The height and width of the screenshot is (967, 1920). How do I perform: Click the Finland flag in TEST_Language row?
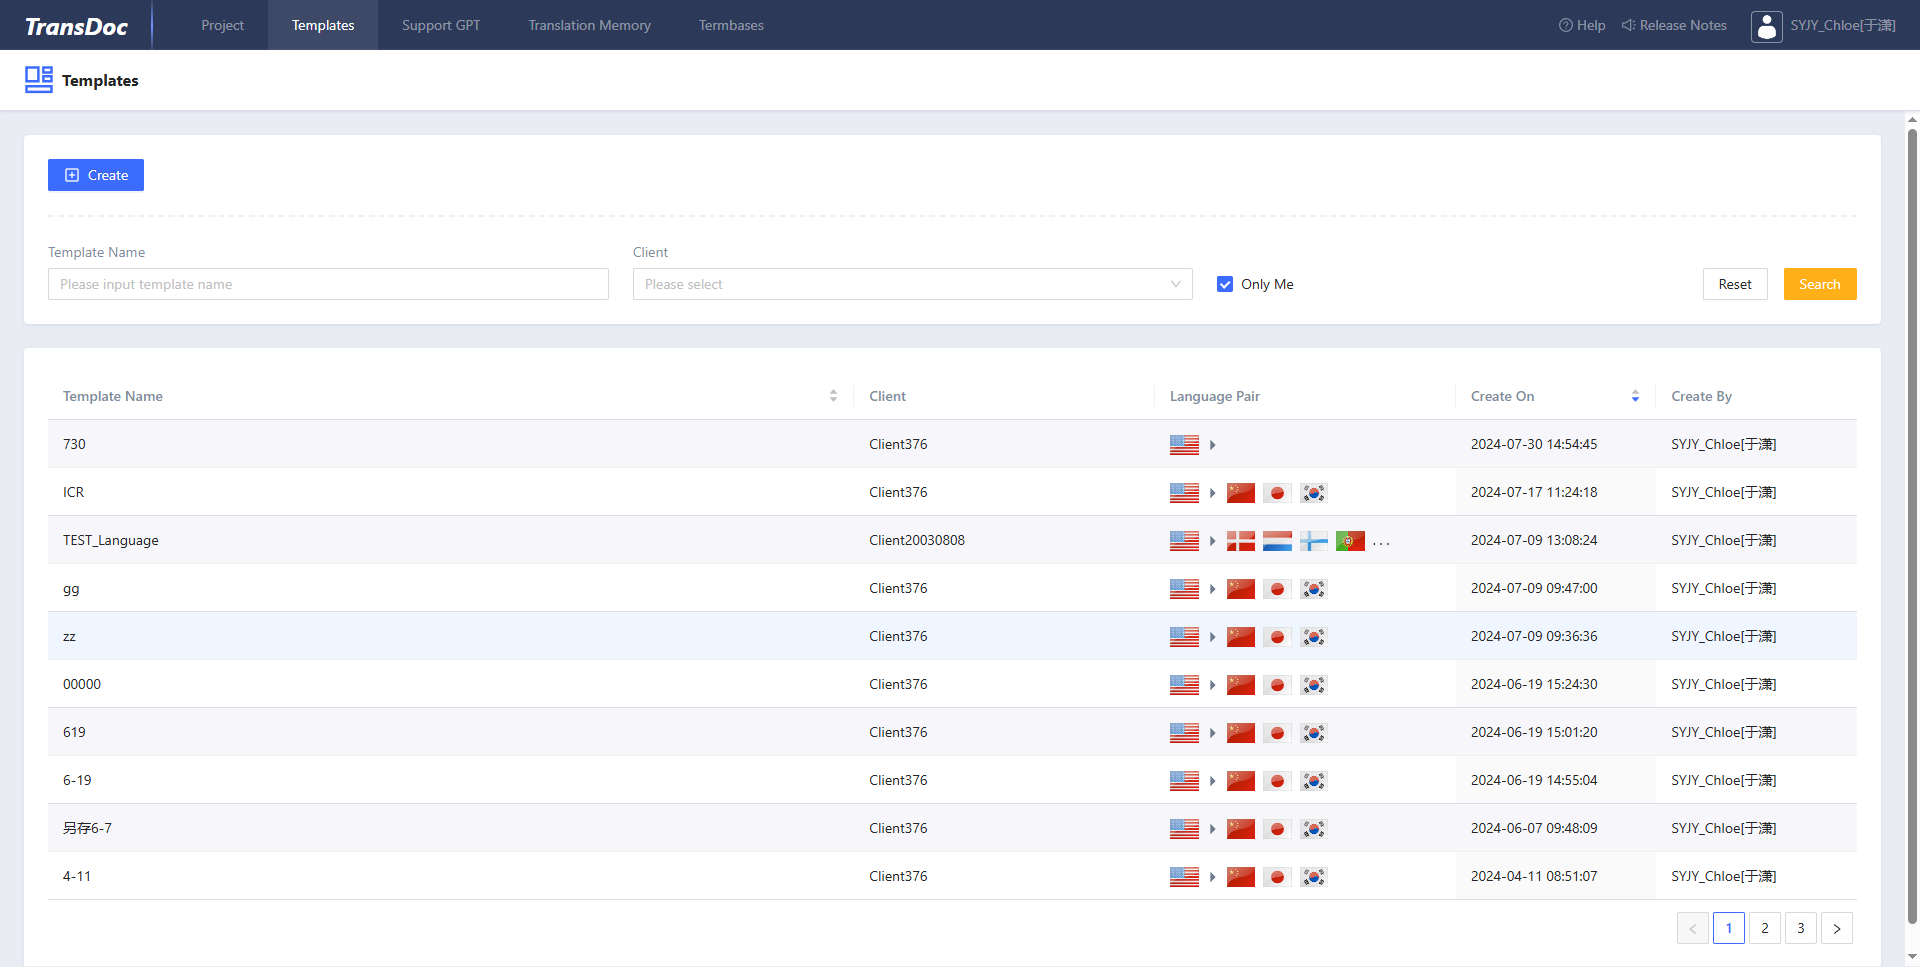click(x=1314, y=541)
